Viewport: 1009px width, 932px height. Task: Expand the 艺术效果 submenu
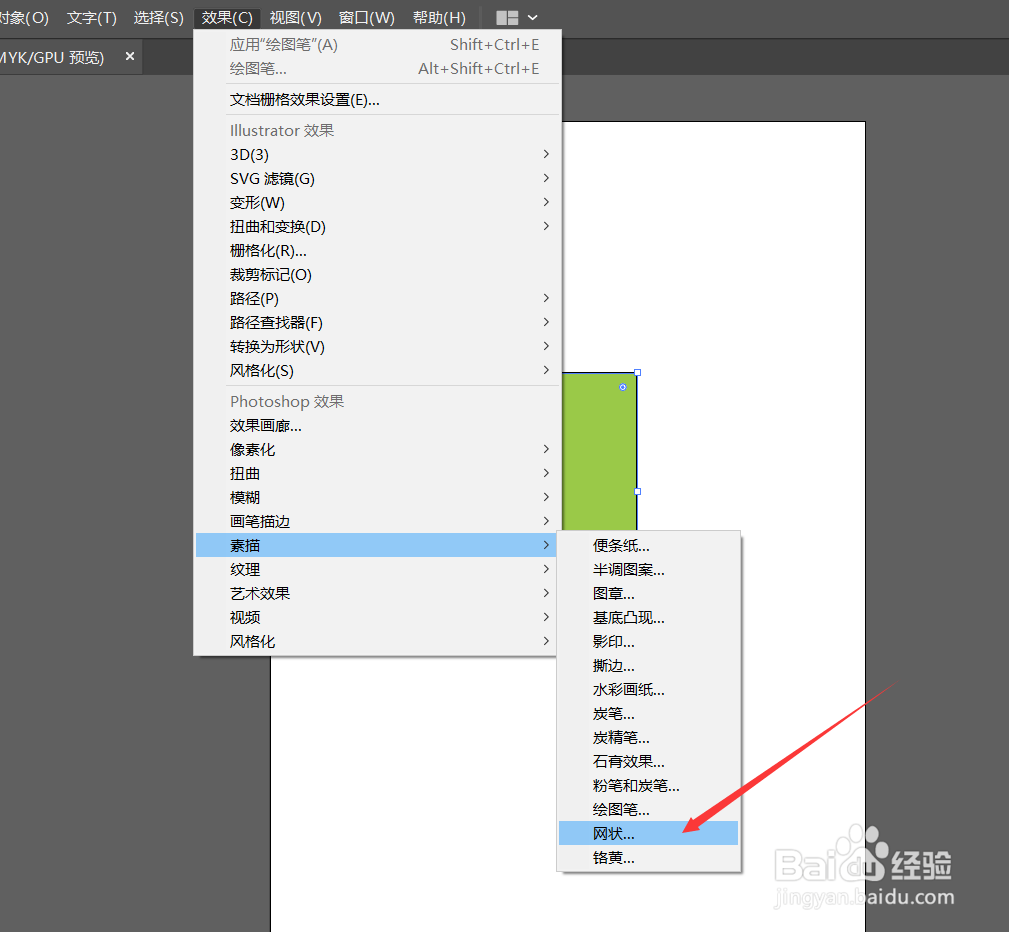[376, 593]
